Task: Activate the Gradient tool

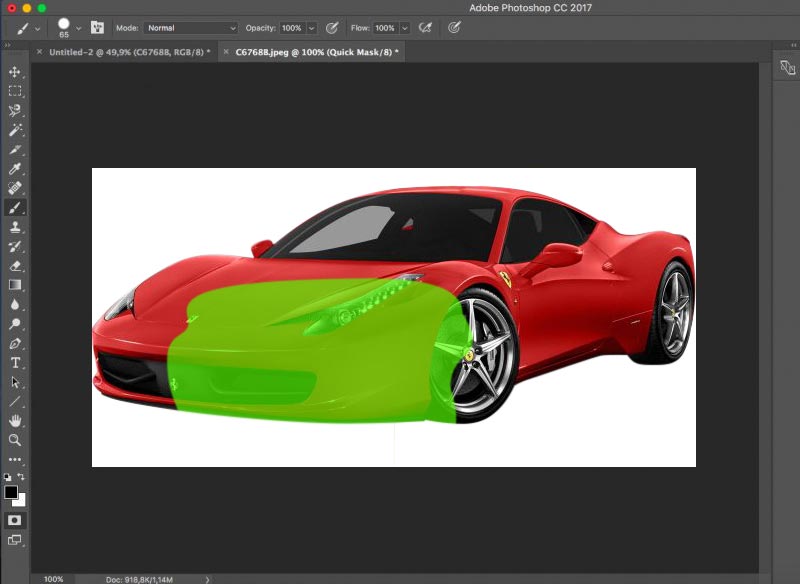Action: click(15, 285)
